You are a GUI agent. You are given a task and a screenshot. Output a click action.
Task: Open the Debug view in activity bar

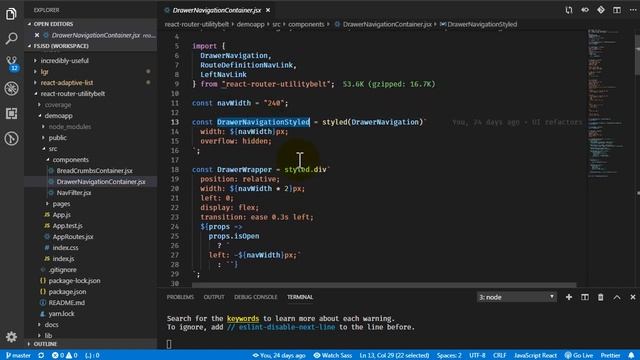click(11, 88)
